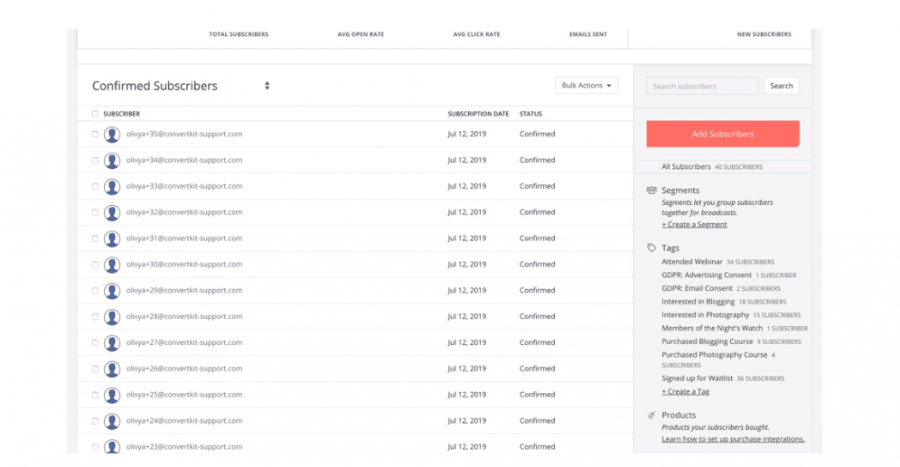Image resolution: width=900 pixels, height=467 pixels.
Task: Click the Total Subscribers stat label
Action: [239, 34]
